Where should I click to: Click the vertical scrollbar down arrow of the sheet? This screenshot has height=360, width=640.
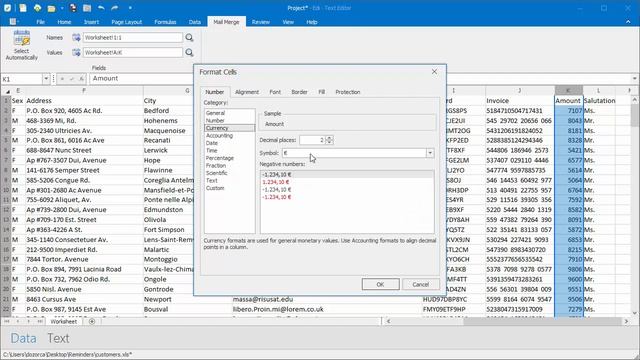point(635,313)
